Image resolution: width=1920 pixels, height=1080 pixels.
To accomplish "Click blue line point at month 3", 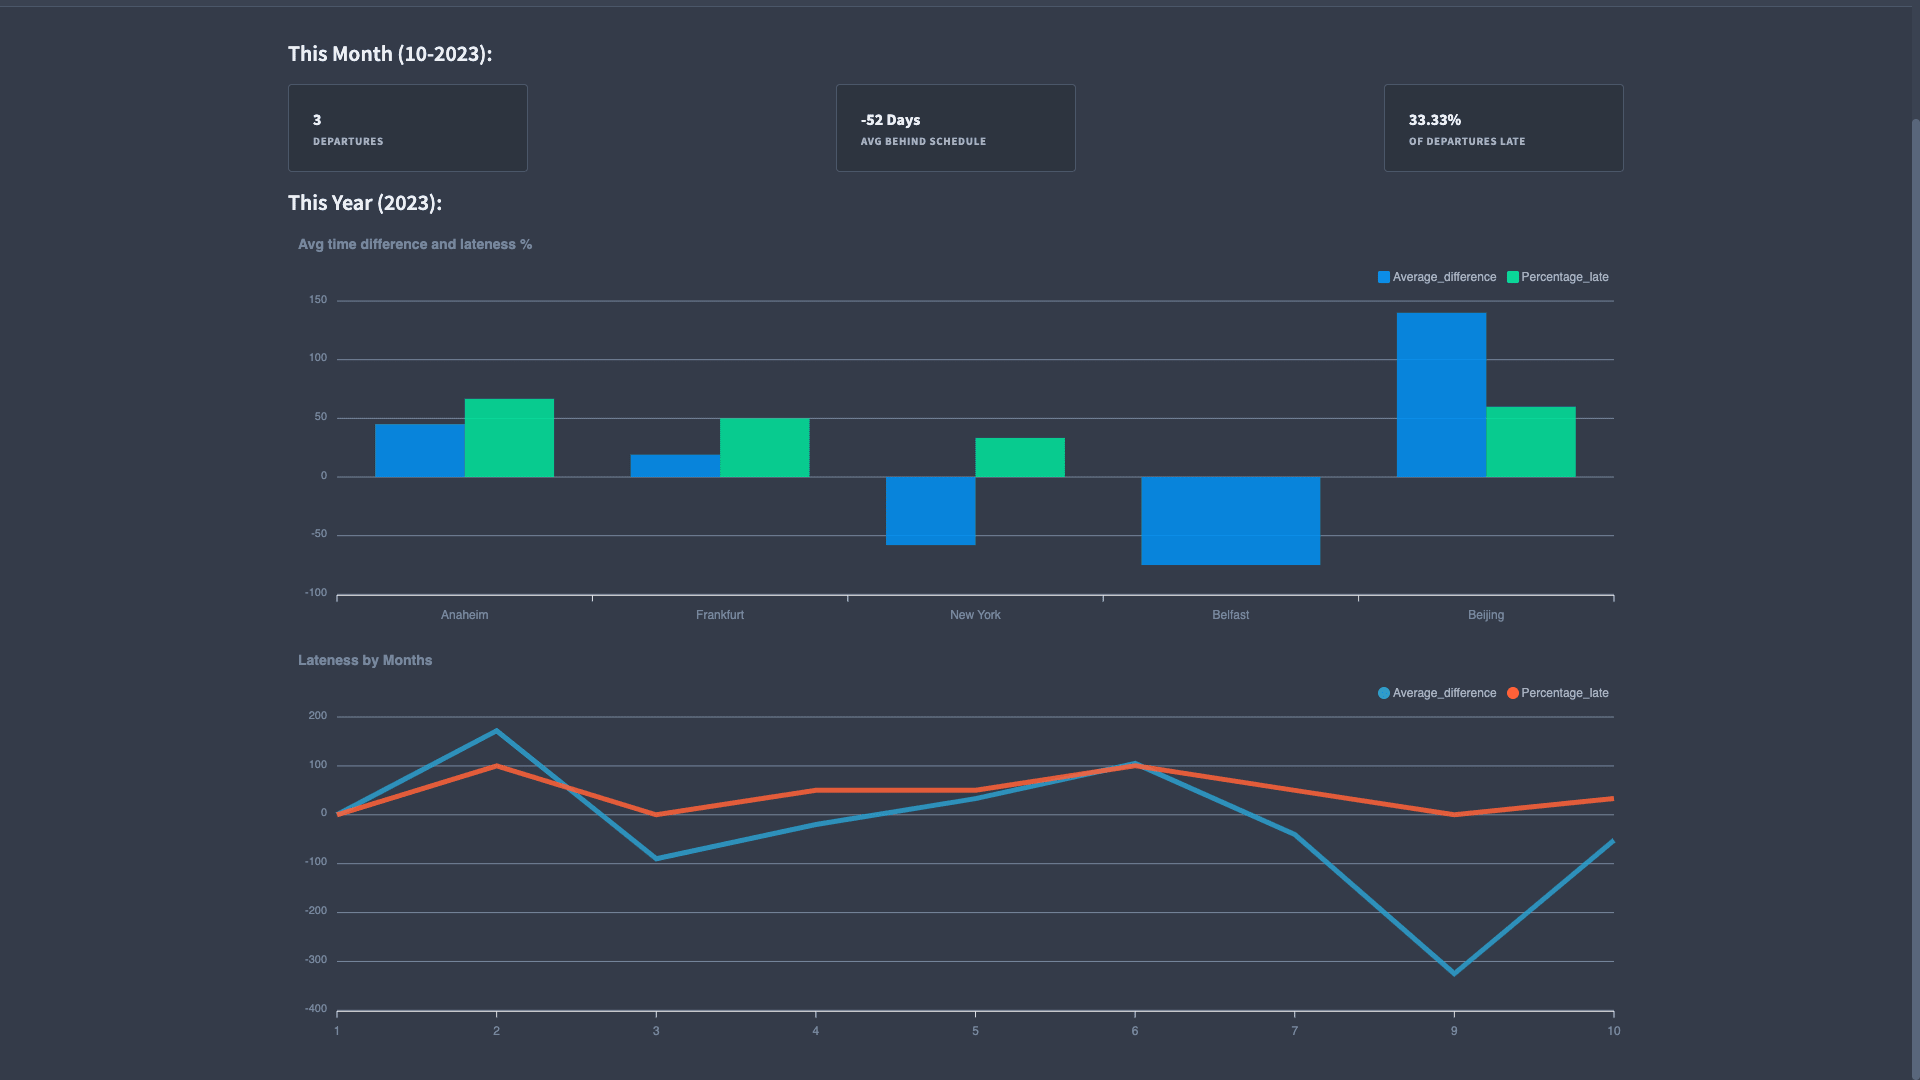I will pyautogui.click(x=656, y=858).
